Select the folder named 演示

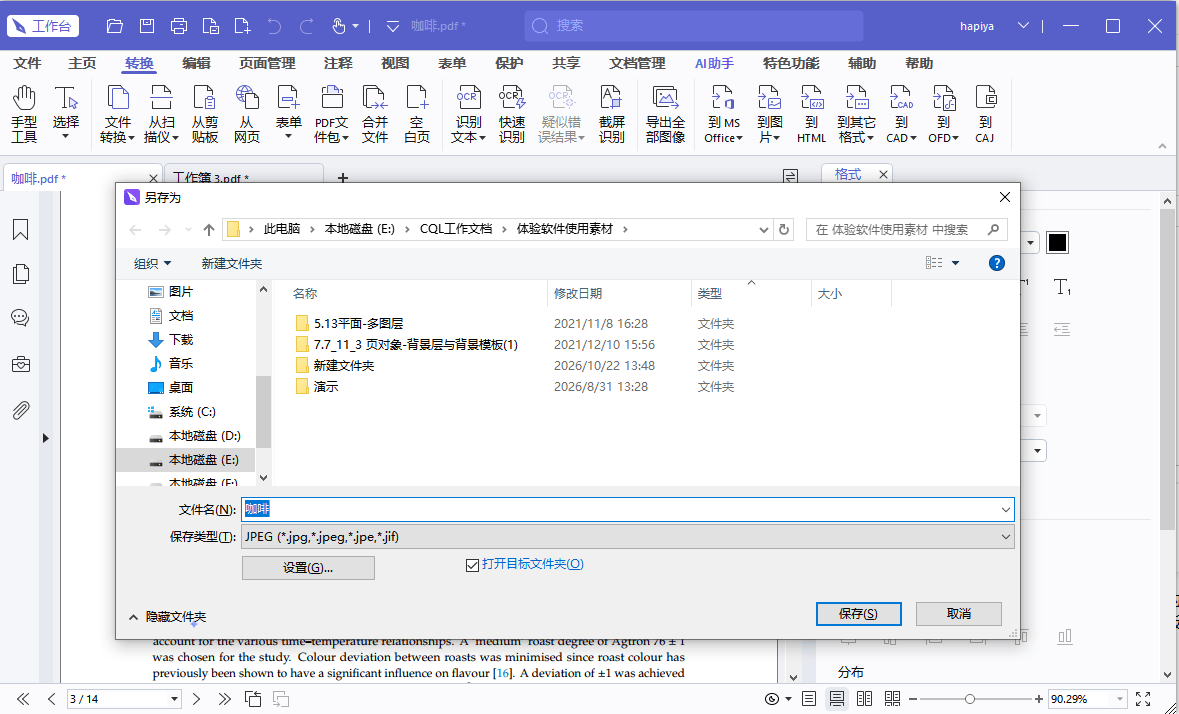pos(317,386)
